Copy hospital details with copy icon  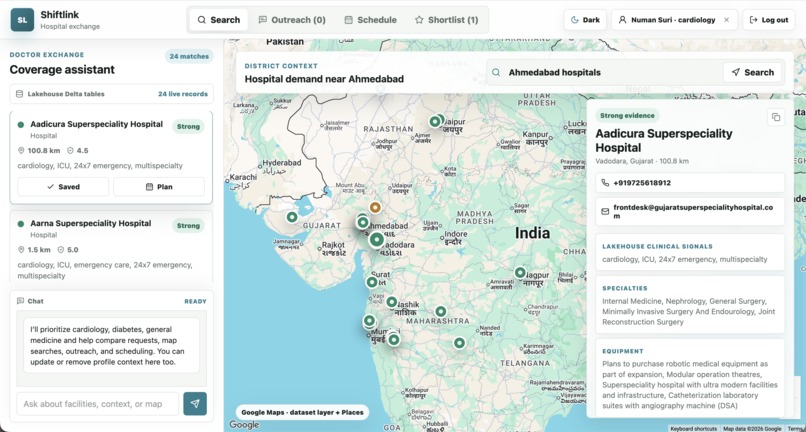776,117
